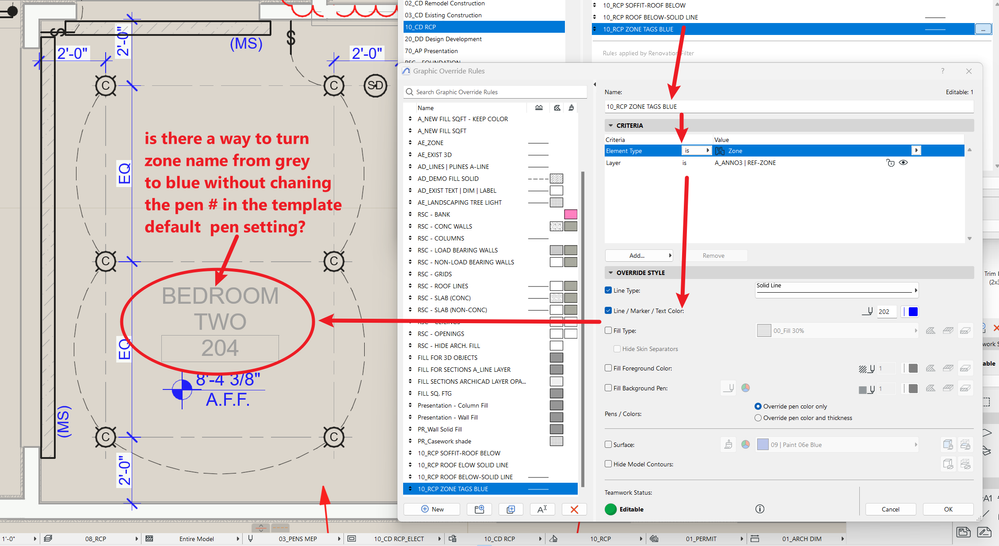The image size is (999, 546).
Task: Click the second icon on Hide Model Contours row
Action: click(x=965, y=464)
